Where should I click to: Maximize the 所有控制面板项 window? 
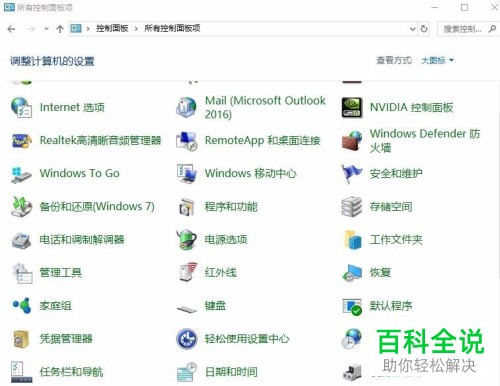point(464,7)
